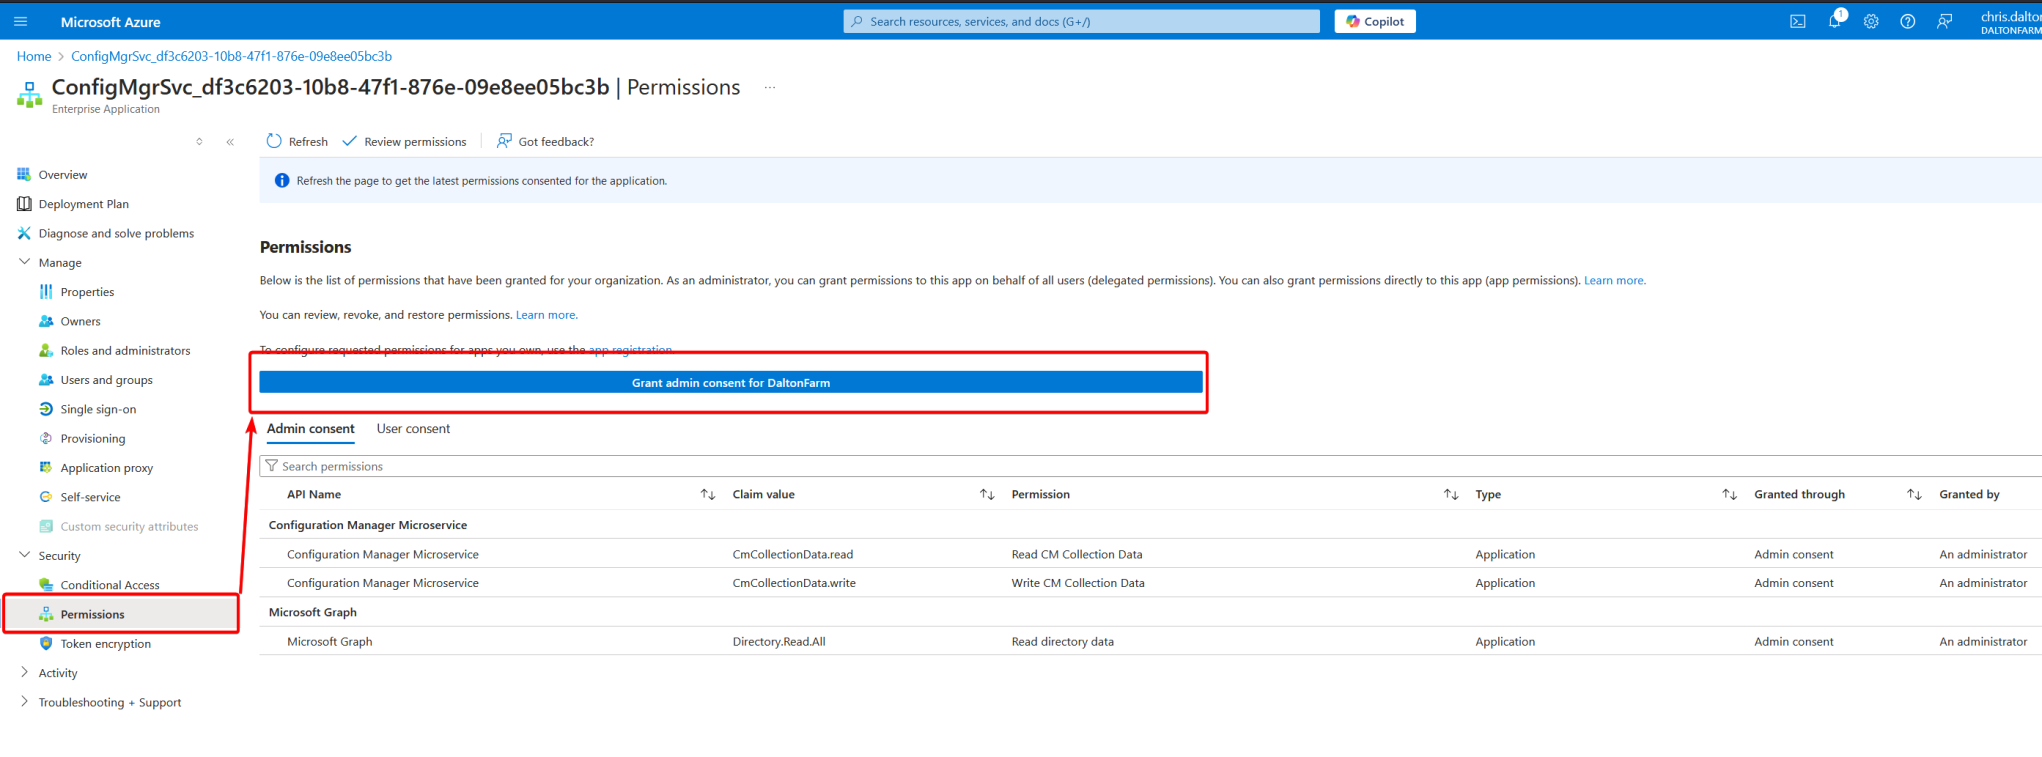Open Properties under Manage
2042x757 pixels.
[x=87, y=292]
